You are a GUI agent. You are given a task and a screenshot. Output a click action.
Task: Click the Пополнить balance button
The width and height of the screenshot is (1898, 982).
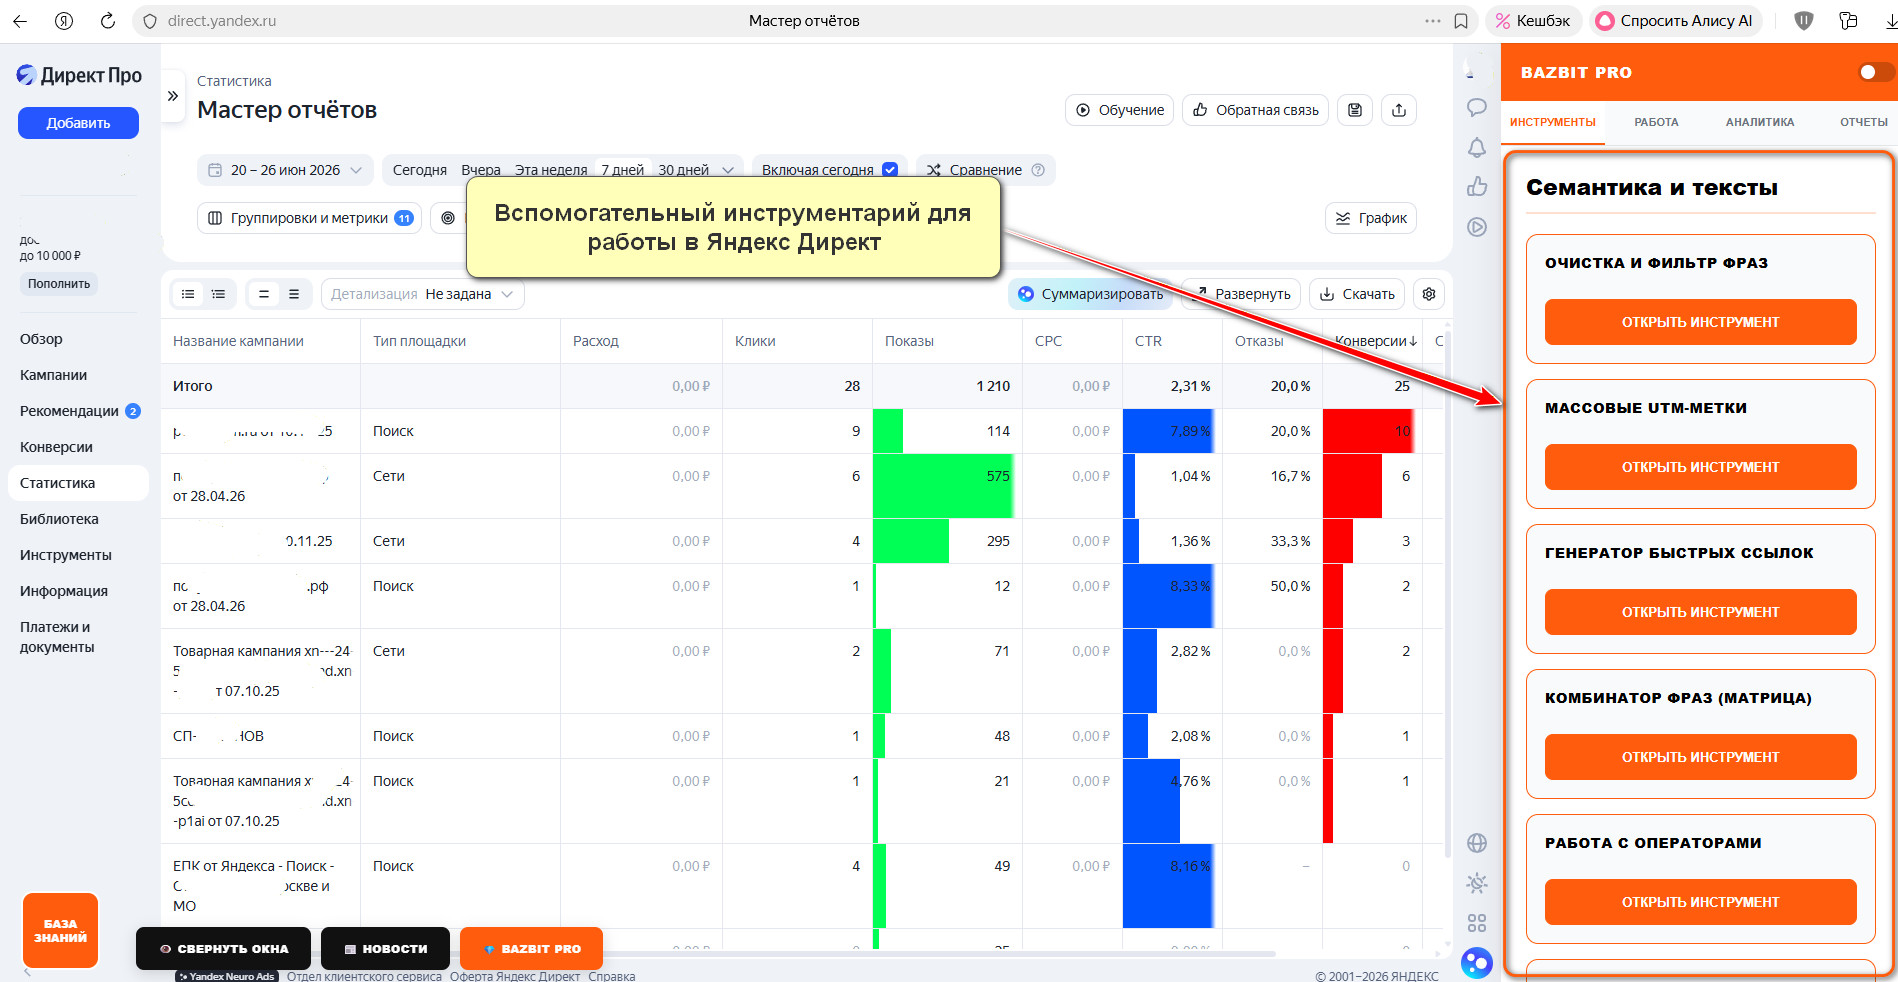coord(59,284)
